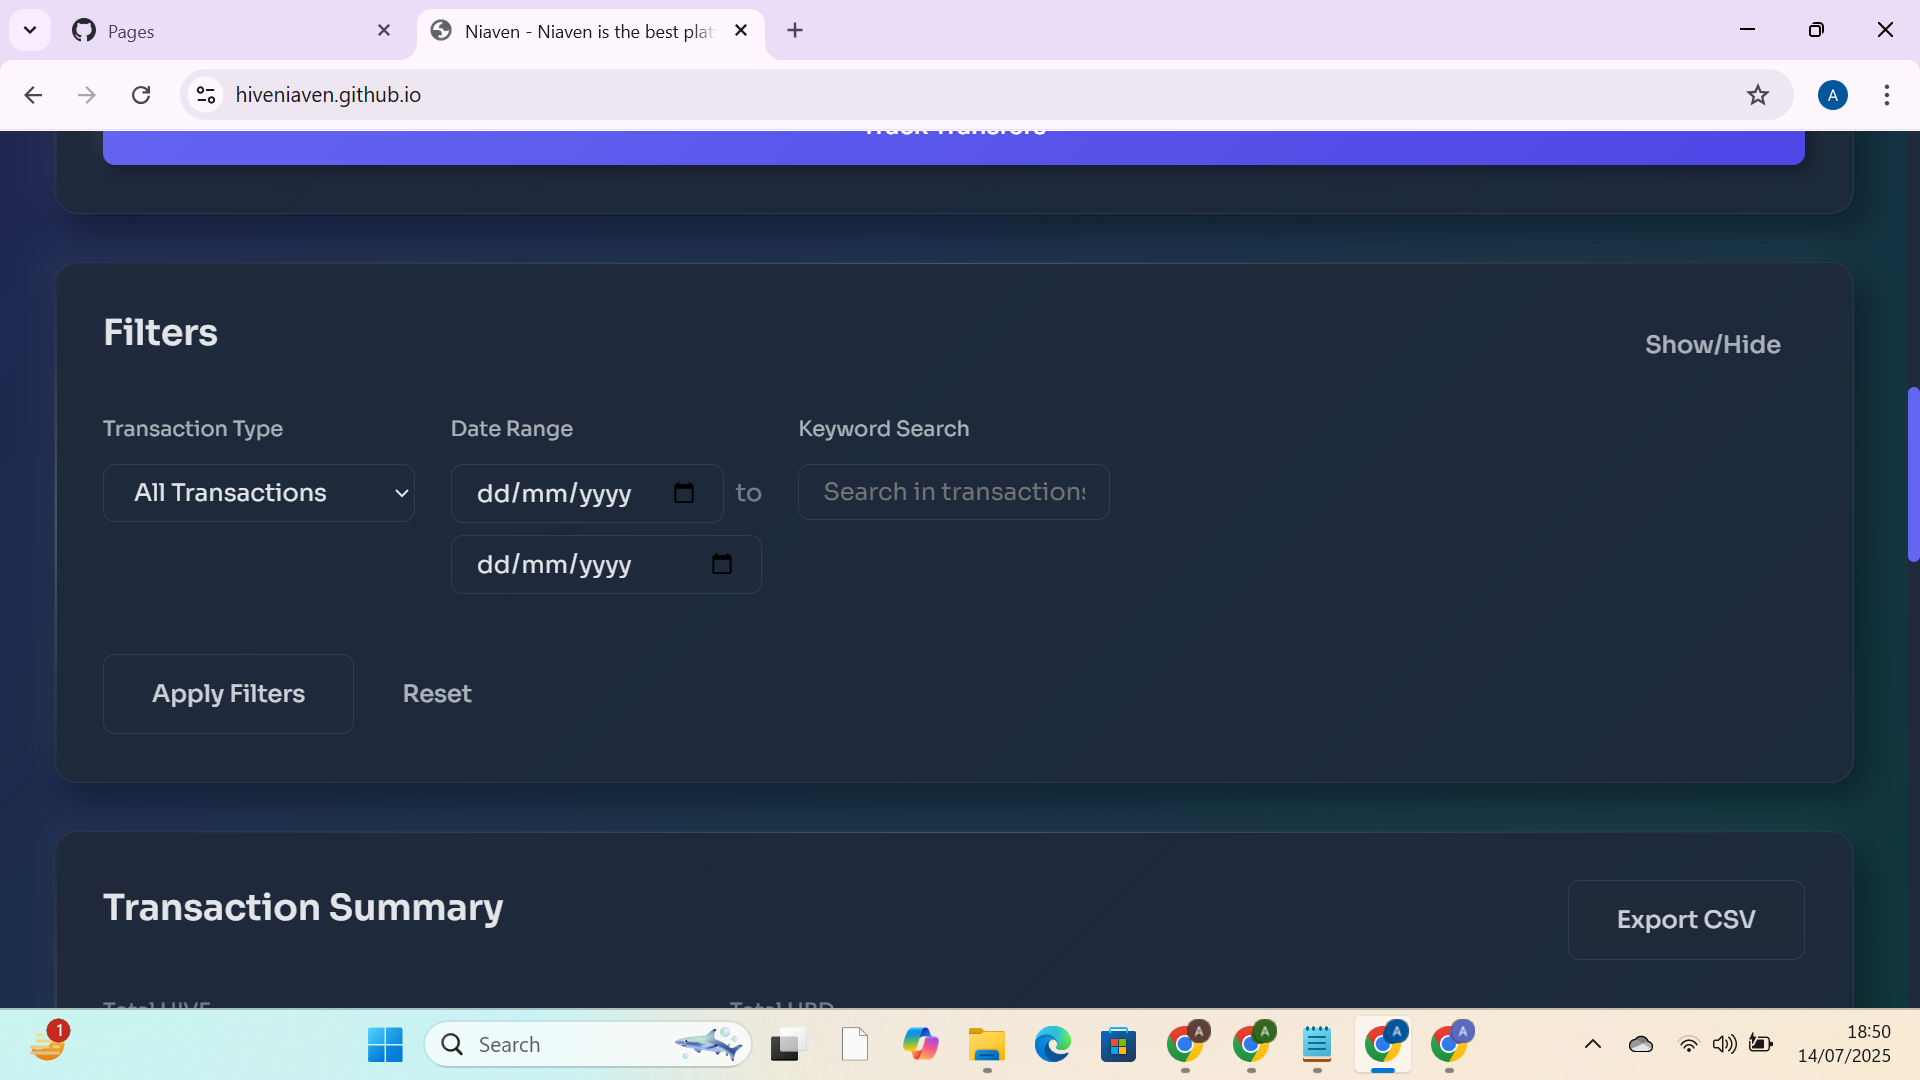Click the OneDrive cloud tray icon
The width and height of the screenshot is (1920, 1080).
(1641, 1045)
